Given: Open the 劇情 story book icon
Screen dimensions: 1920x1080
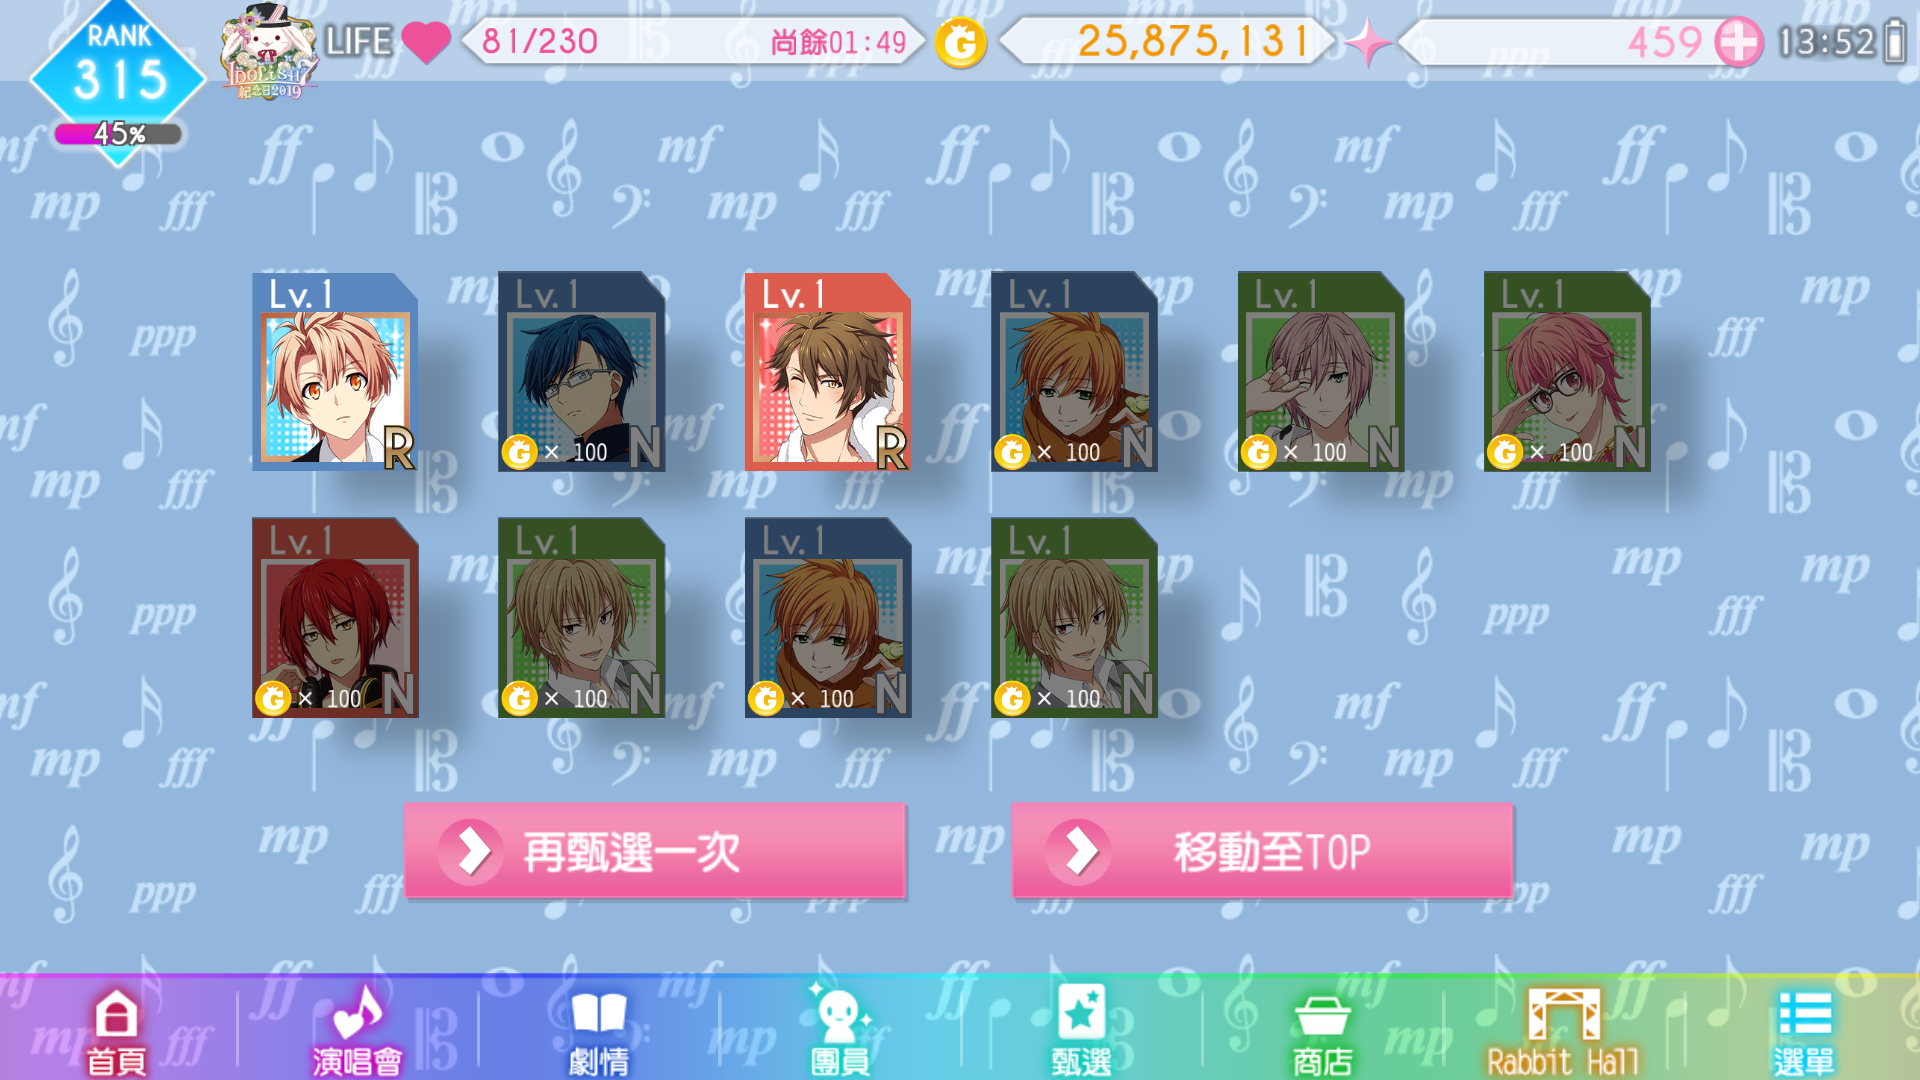Looking at the screenshot, I should [x=599, y=1030].
